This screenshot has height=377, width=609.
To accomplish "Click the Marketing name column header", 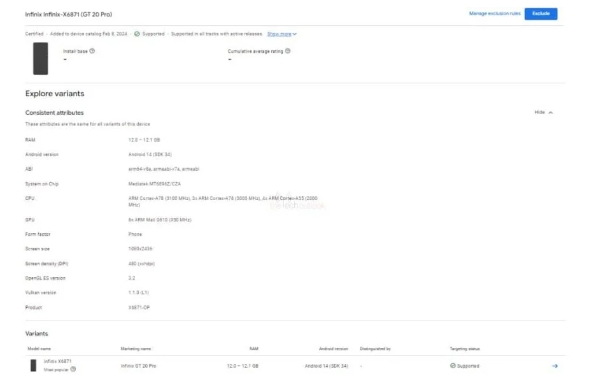I will [136, 349].
